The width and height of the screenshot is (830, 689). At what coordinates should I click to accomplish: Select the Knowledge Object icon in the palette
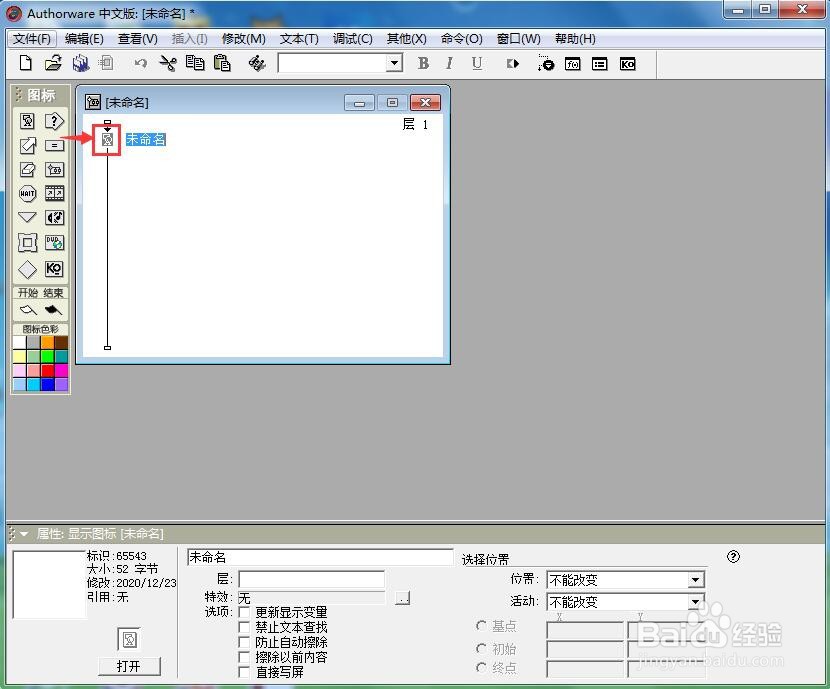tap(54, 269)
